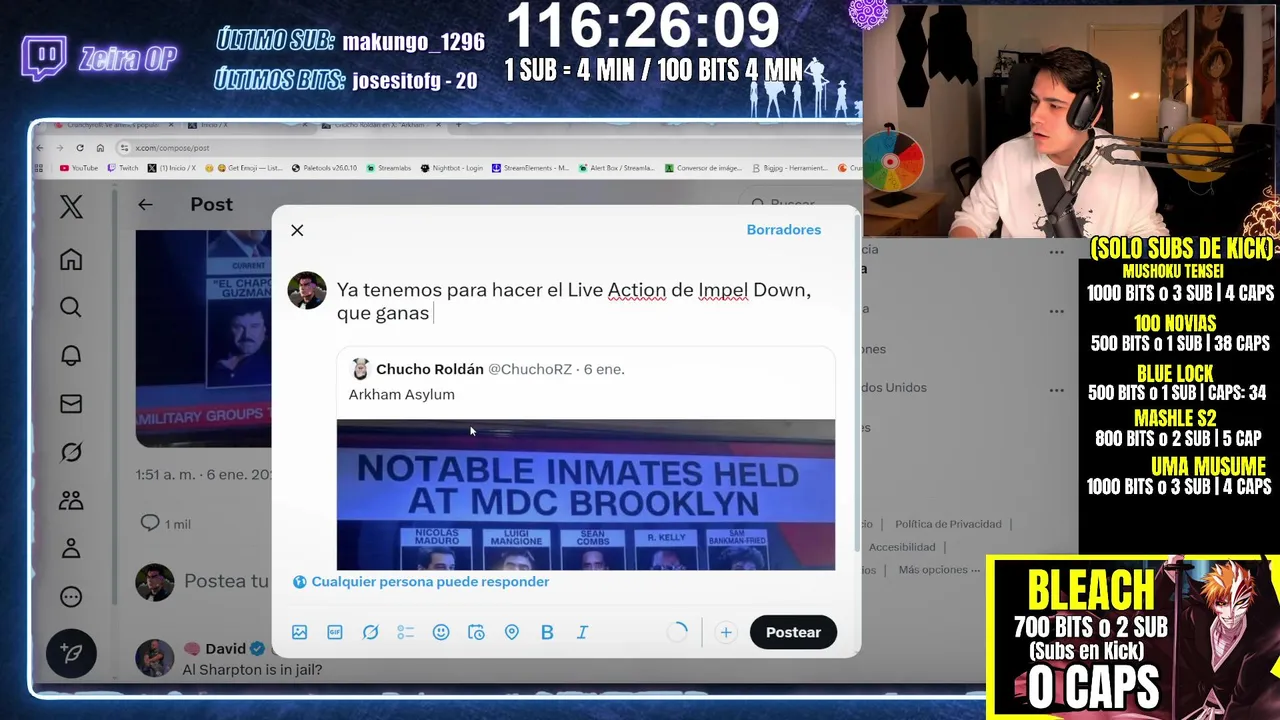Image resolution: width=1280 pixels, height=720 pixels.
Task: Click the compose post feather button
Action: (x=71, y=653)
